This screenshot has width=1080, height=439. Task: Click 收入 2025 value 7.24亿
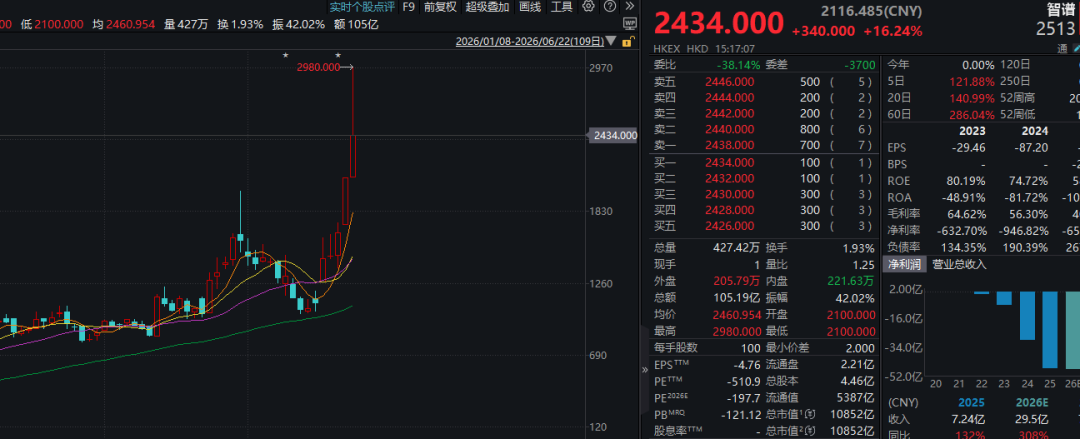click(968, 419)
